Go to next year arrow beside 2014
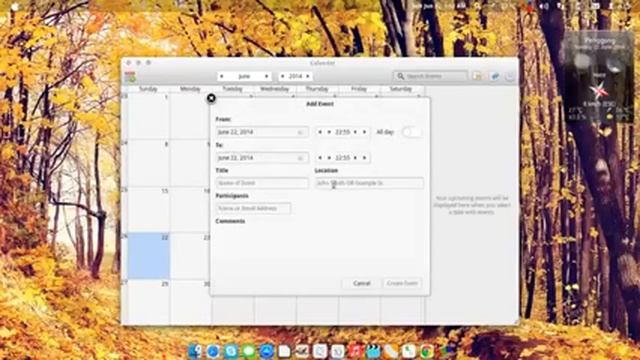 308,76
